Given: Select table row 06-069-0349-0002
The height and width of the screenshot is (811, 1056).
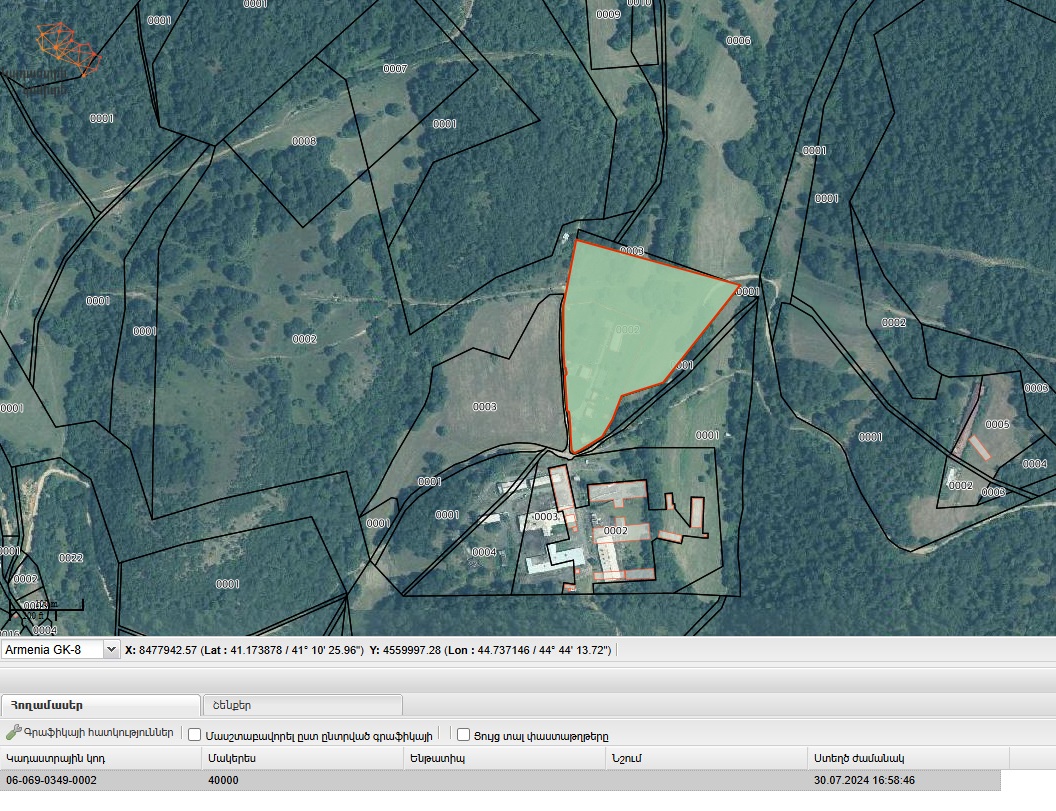Looking at the screenshot, I should coord(500,780).
